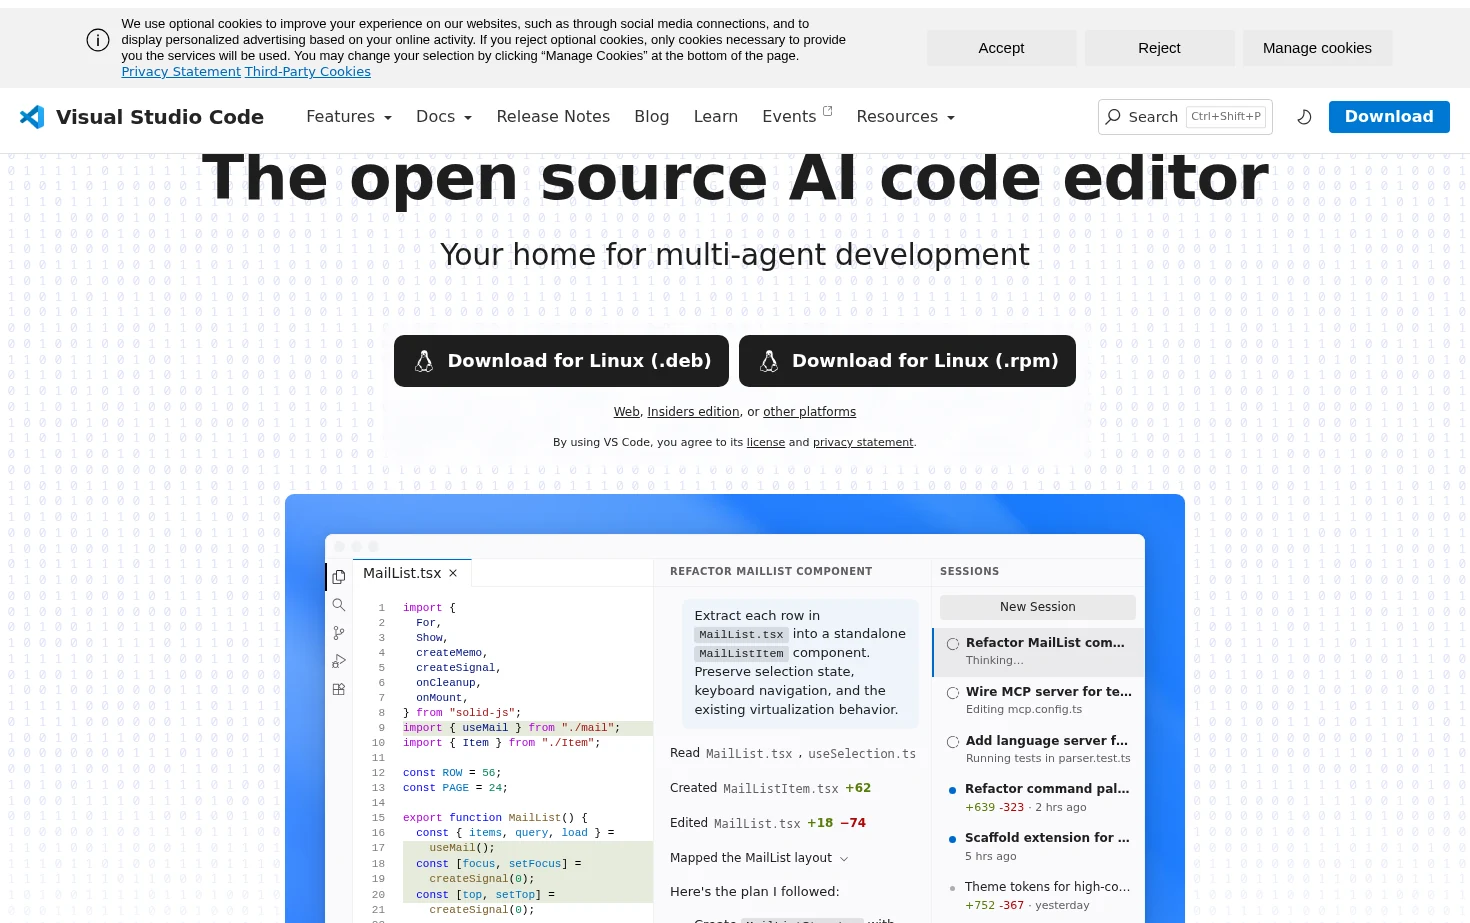Click New Session button

pyautogui.click(x=1038, y=607)
